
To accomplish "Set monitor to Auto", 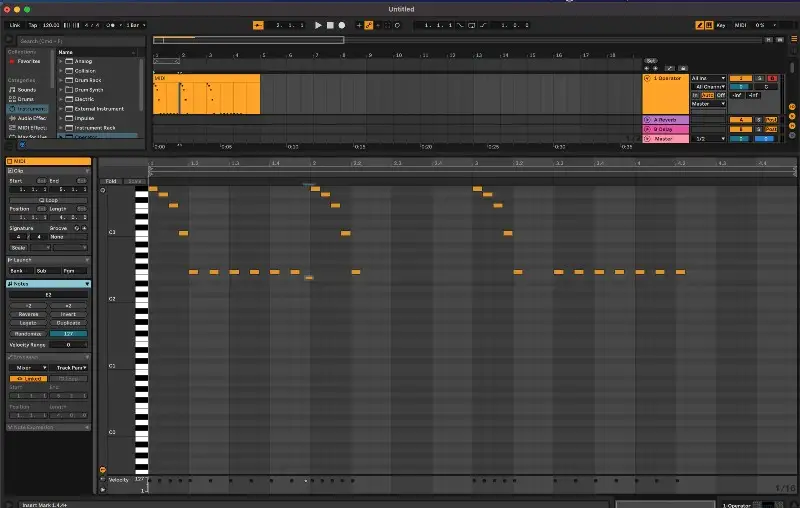I will (x=707, y=95).
